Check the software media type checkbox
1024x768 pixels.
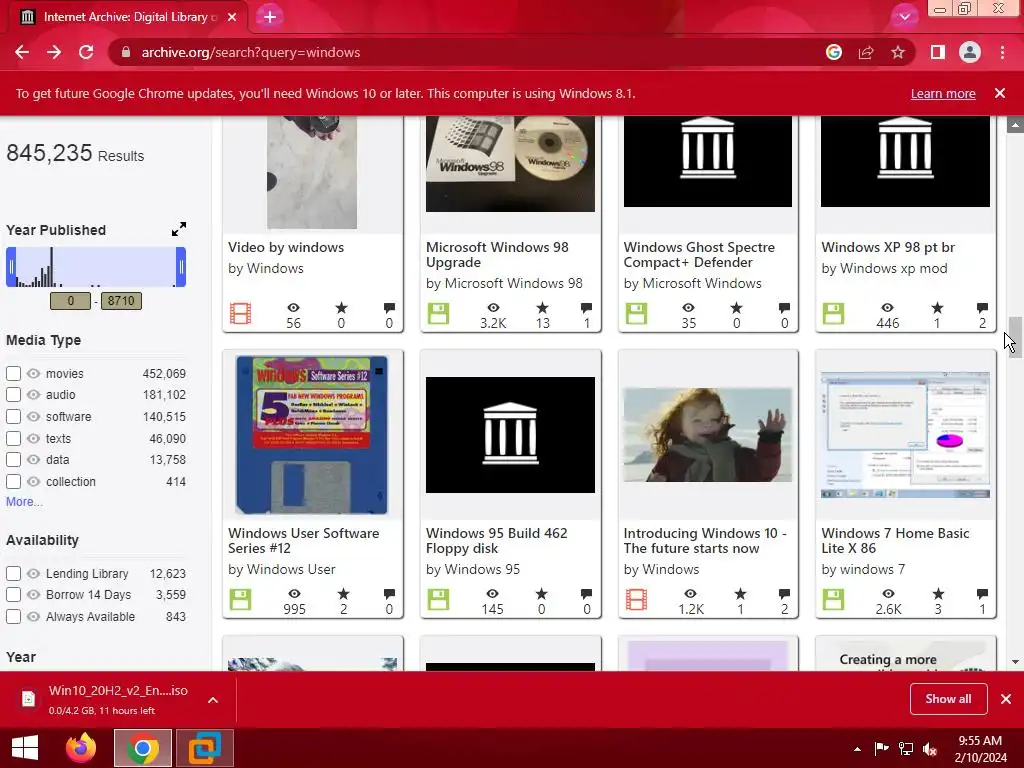[14, 417]
